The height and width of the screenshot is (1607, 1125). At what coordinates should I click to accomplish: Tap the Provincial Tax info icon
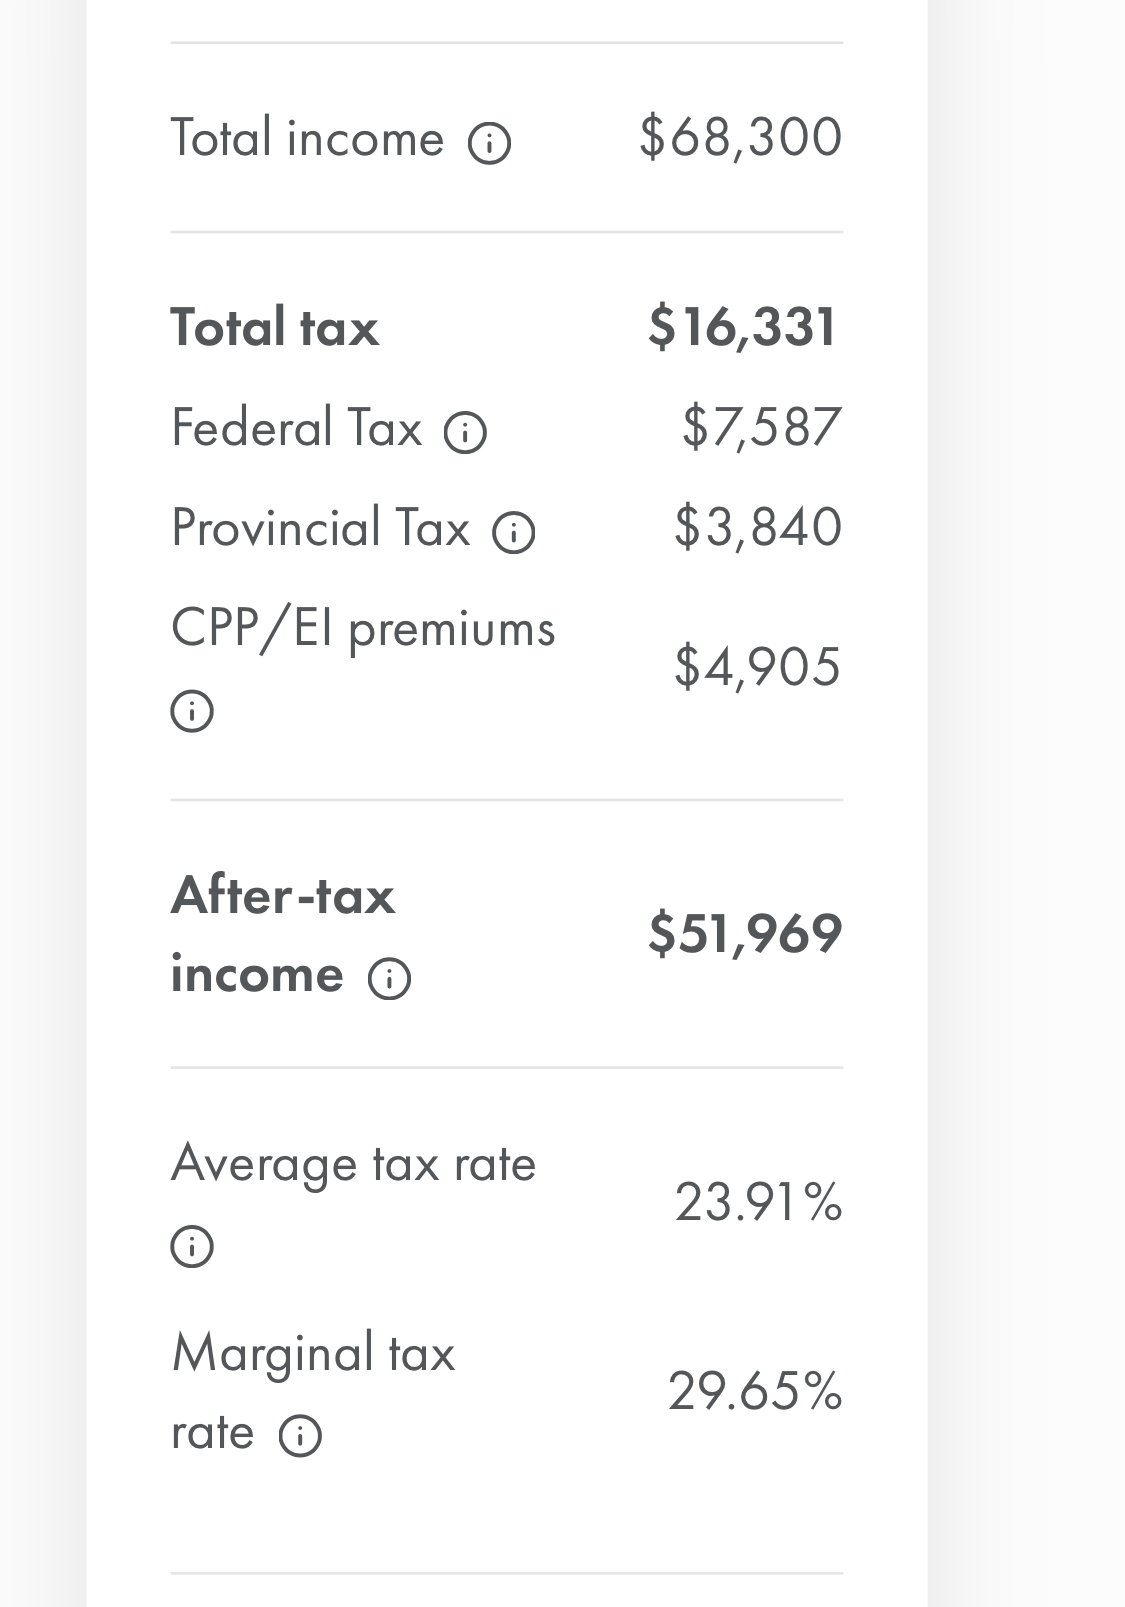514,533
